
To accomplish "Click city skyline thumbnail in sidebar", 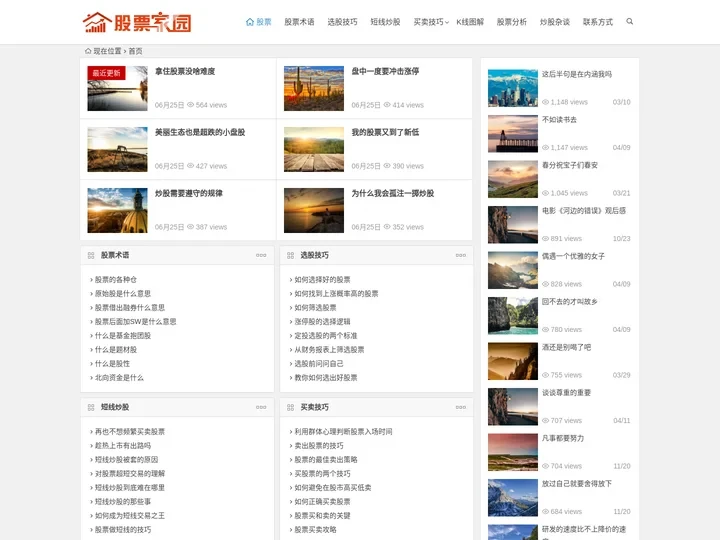I will 512,88.
